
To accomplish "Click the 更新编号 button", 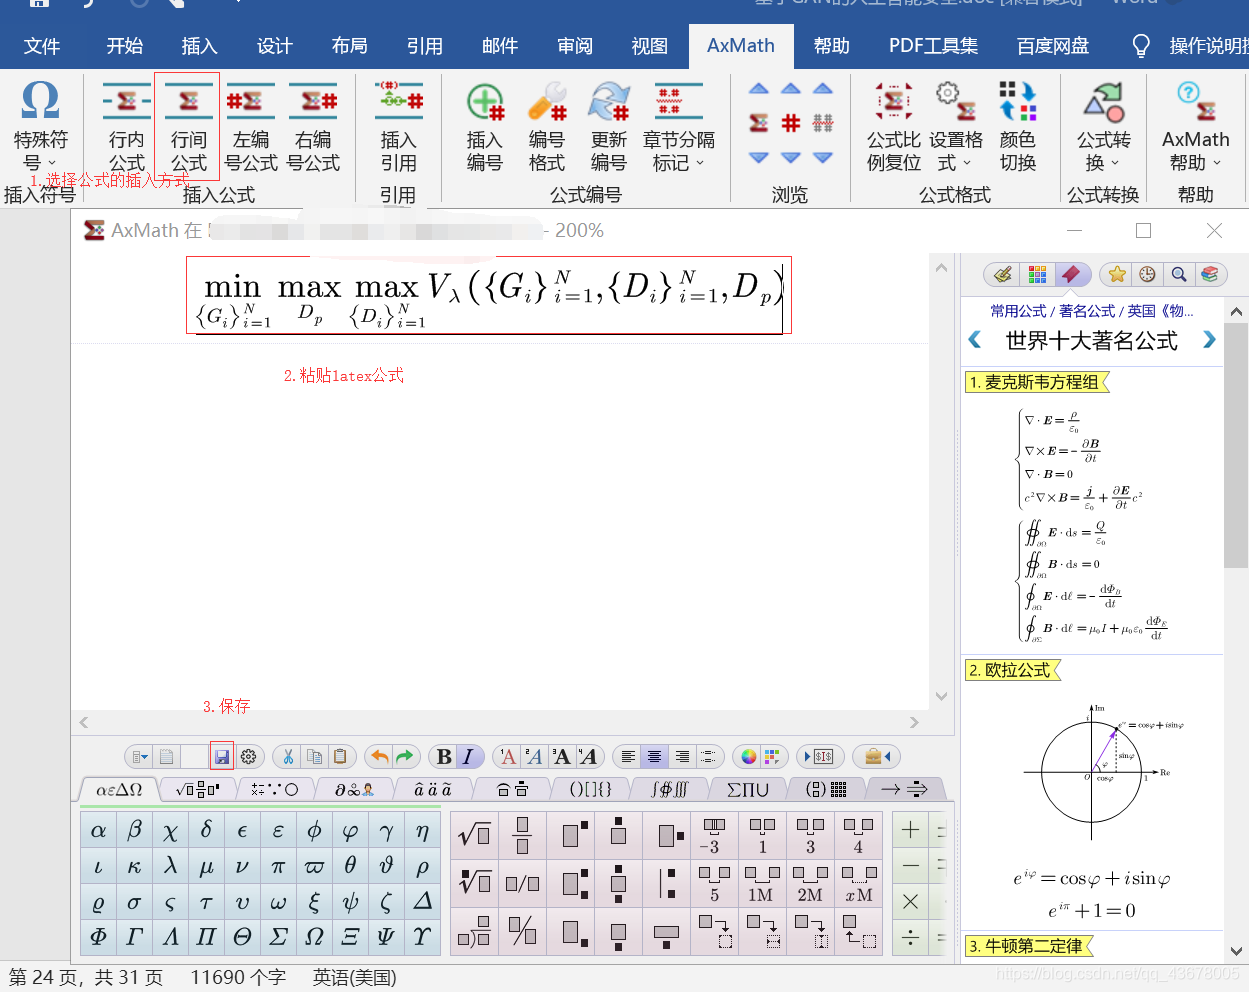I will click(609, 127).
